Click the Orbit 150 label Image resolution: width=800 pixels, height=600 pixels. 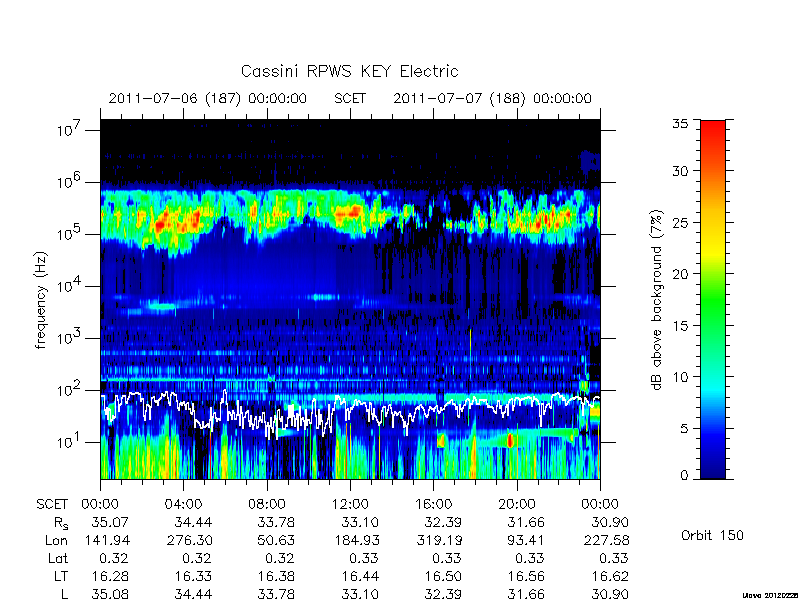point(712,535)
